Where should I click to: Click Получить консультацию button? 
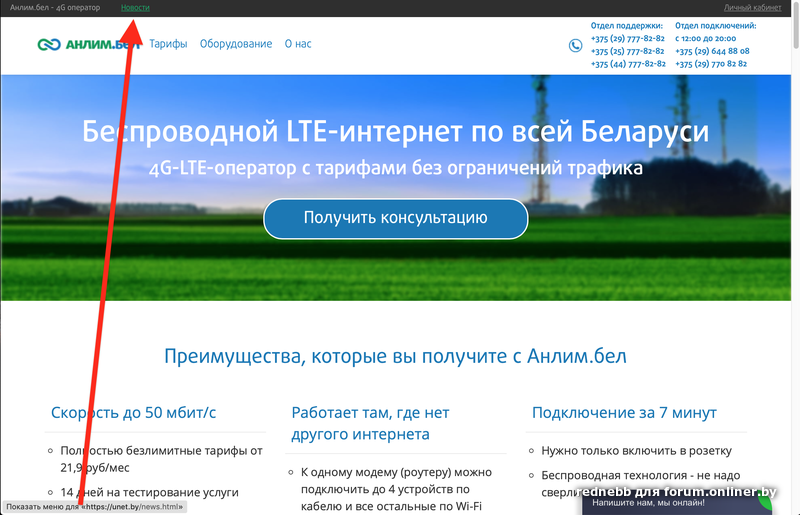coord(395,218)
